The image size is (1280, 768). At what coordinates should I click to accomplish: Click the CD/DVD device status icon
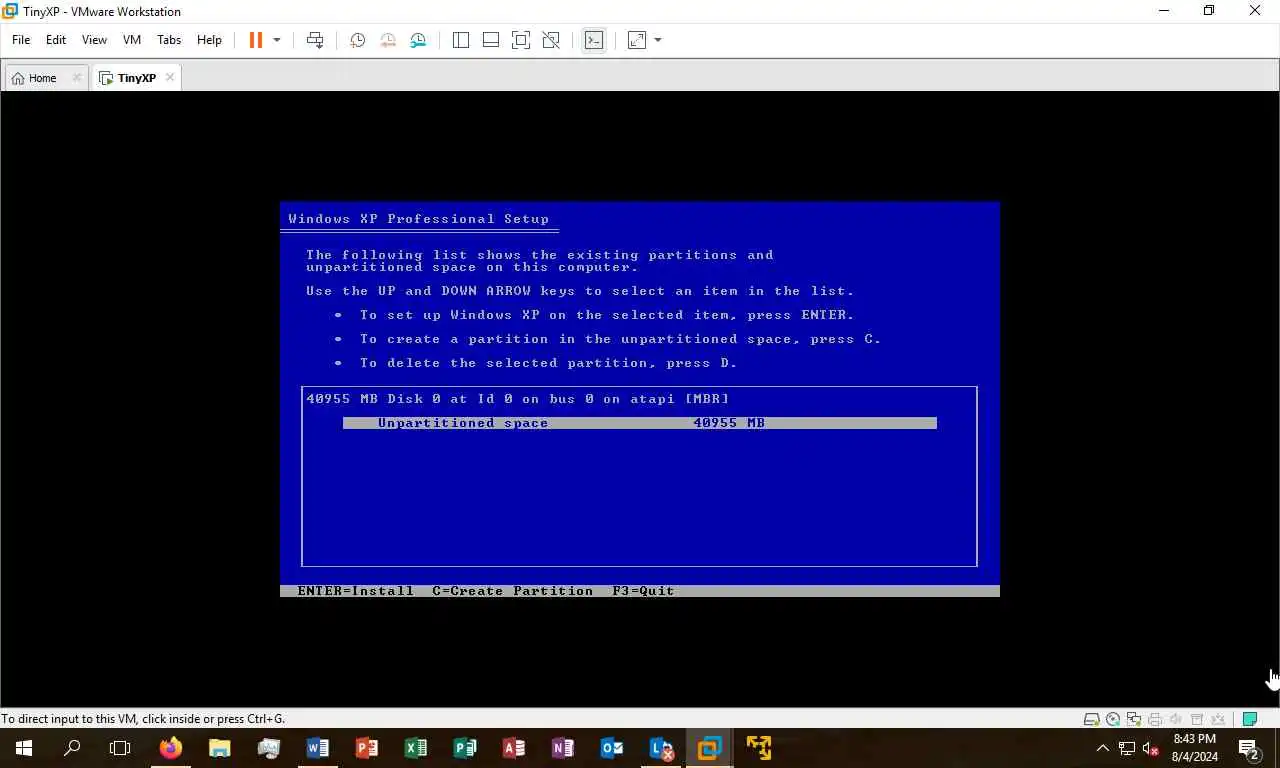click(x=1113, y=719)
